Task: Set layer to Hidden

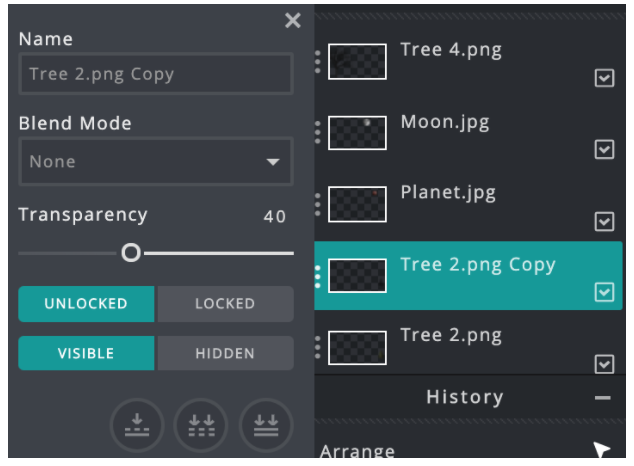Action: tap(225, 353)
